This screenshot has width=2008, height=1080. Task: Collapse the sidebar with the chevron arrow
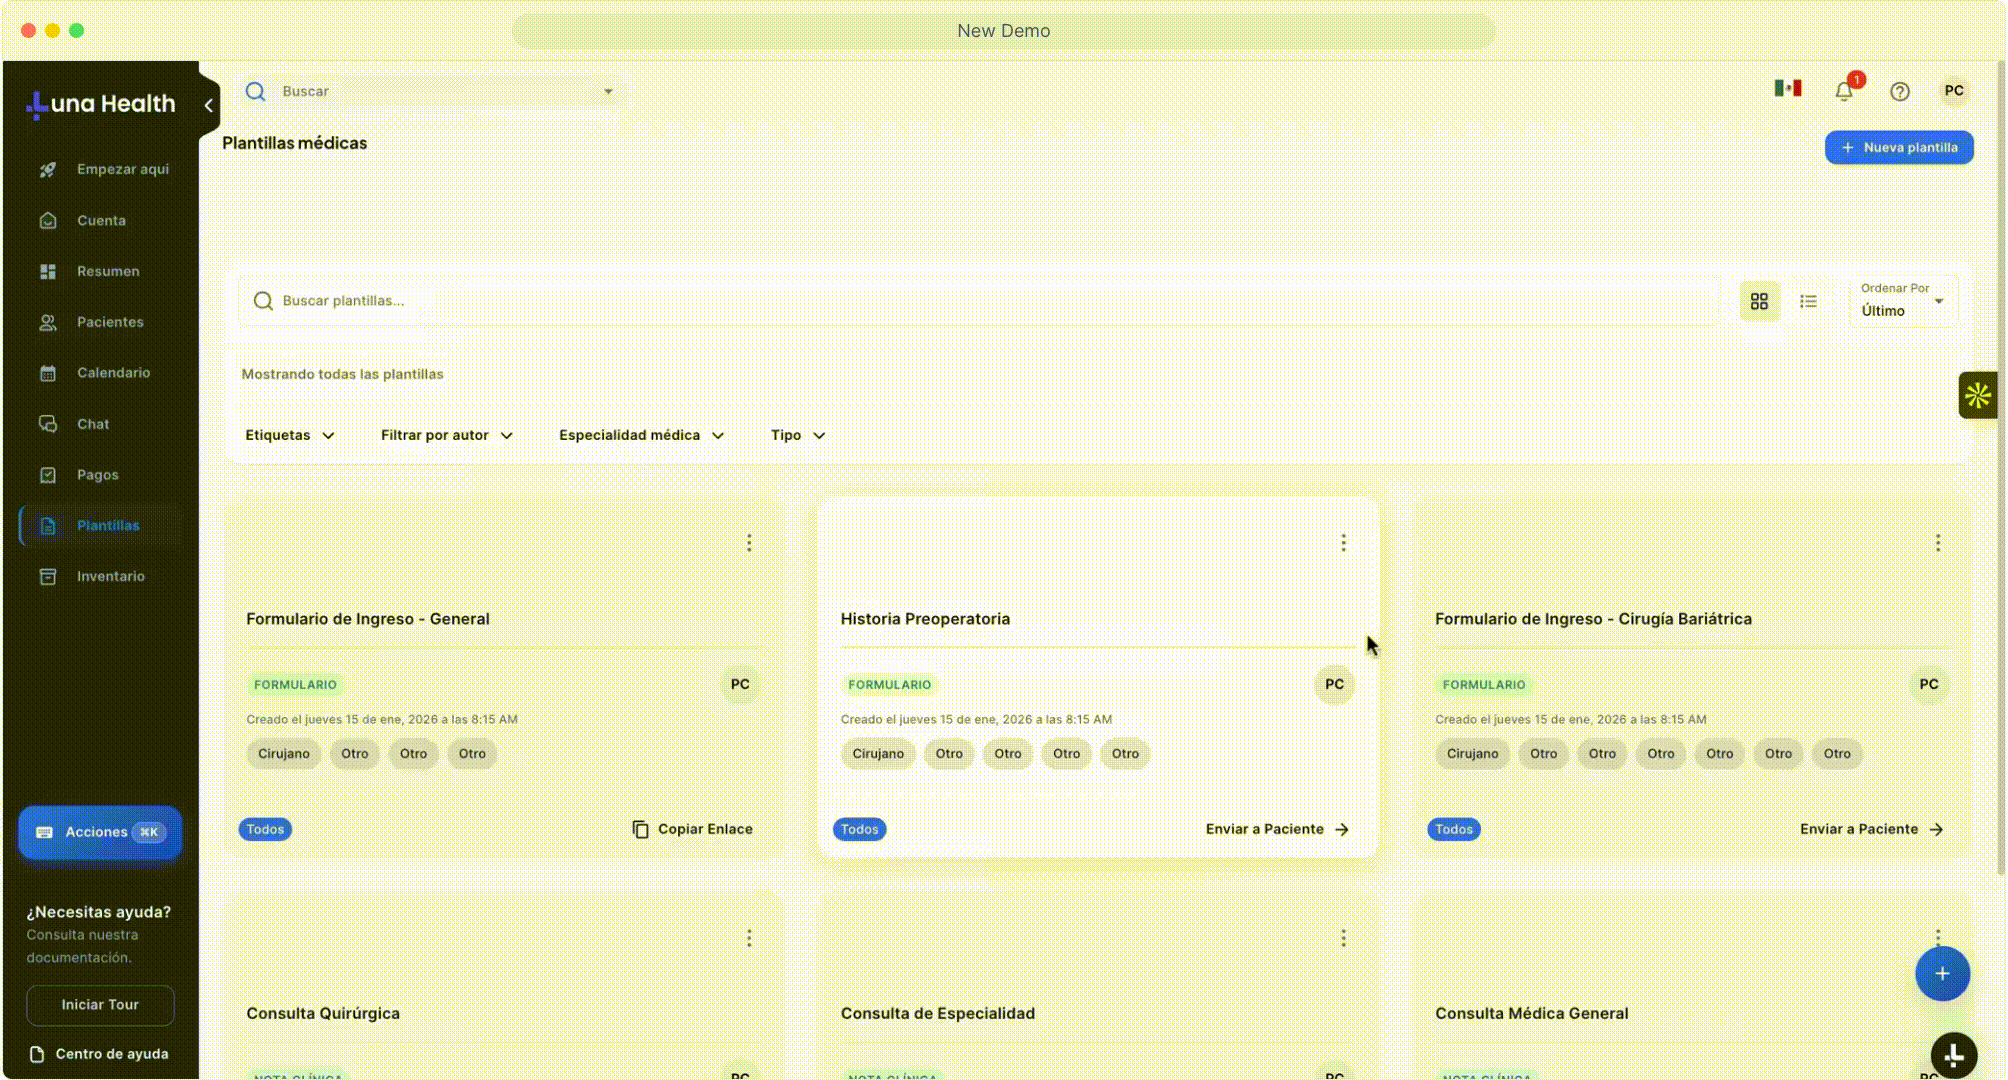[208, 105]
